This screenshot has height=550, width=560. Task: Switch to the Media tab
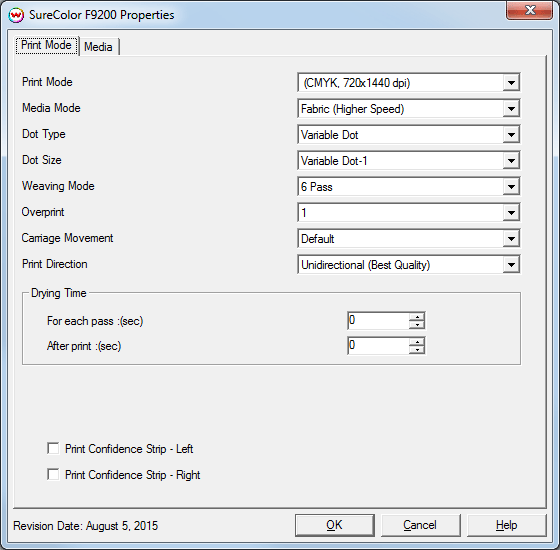[x=99, y=47]
